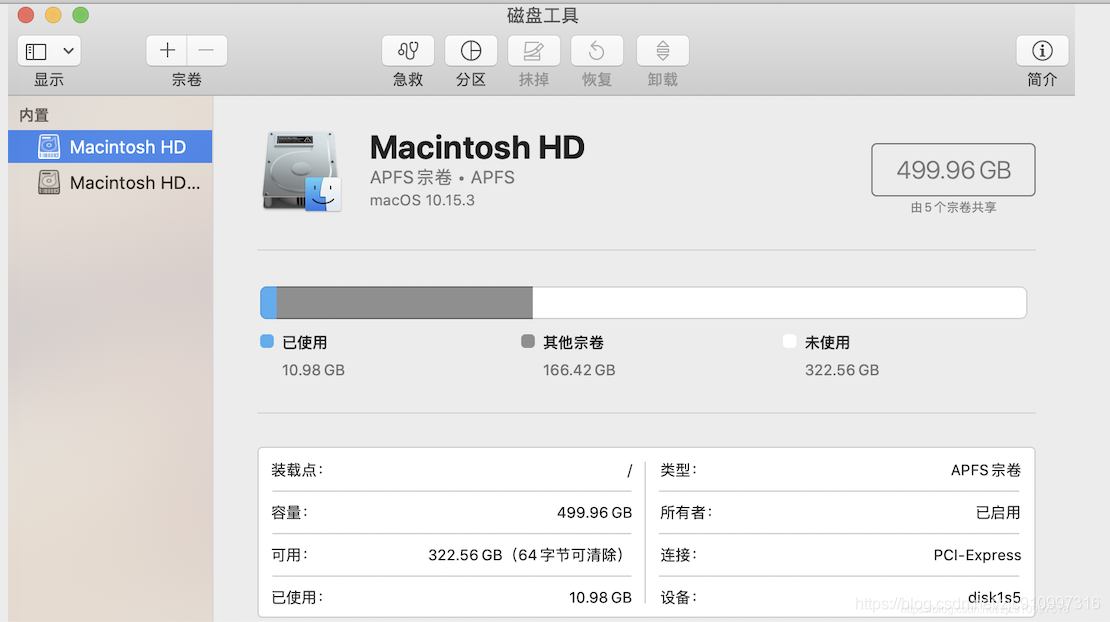The width and height of the screenshot is (1110, 622).
Task: Click the "APFS 宗卷 • APFS" subtitle
Action: [x=442, y=178]
